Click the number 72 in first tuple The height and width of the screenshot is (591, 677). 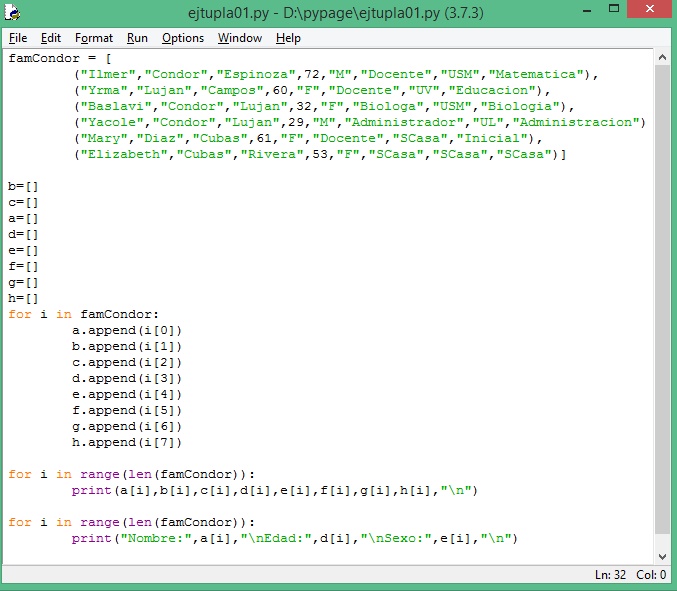[312, 74]
